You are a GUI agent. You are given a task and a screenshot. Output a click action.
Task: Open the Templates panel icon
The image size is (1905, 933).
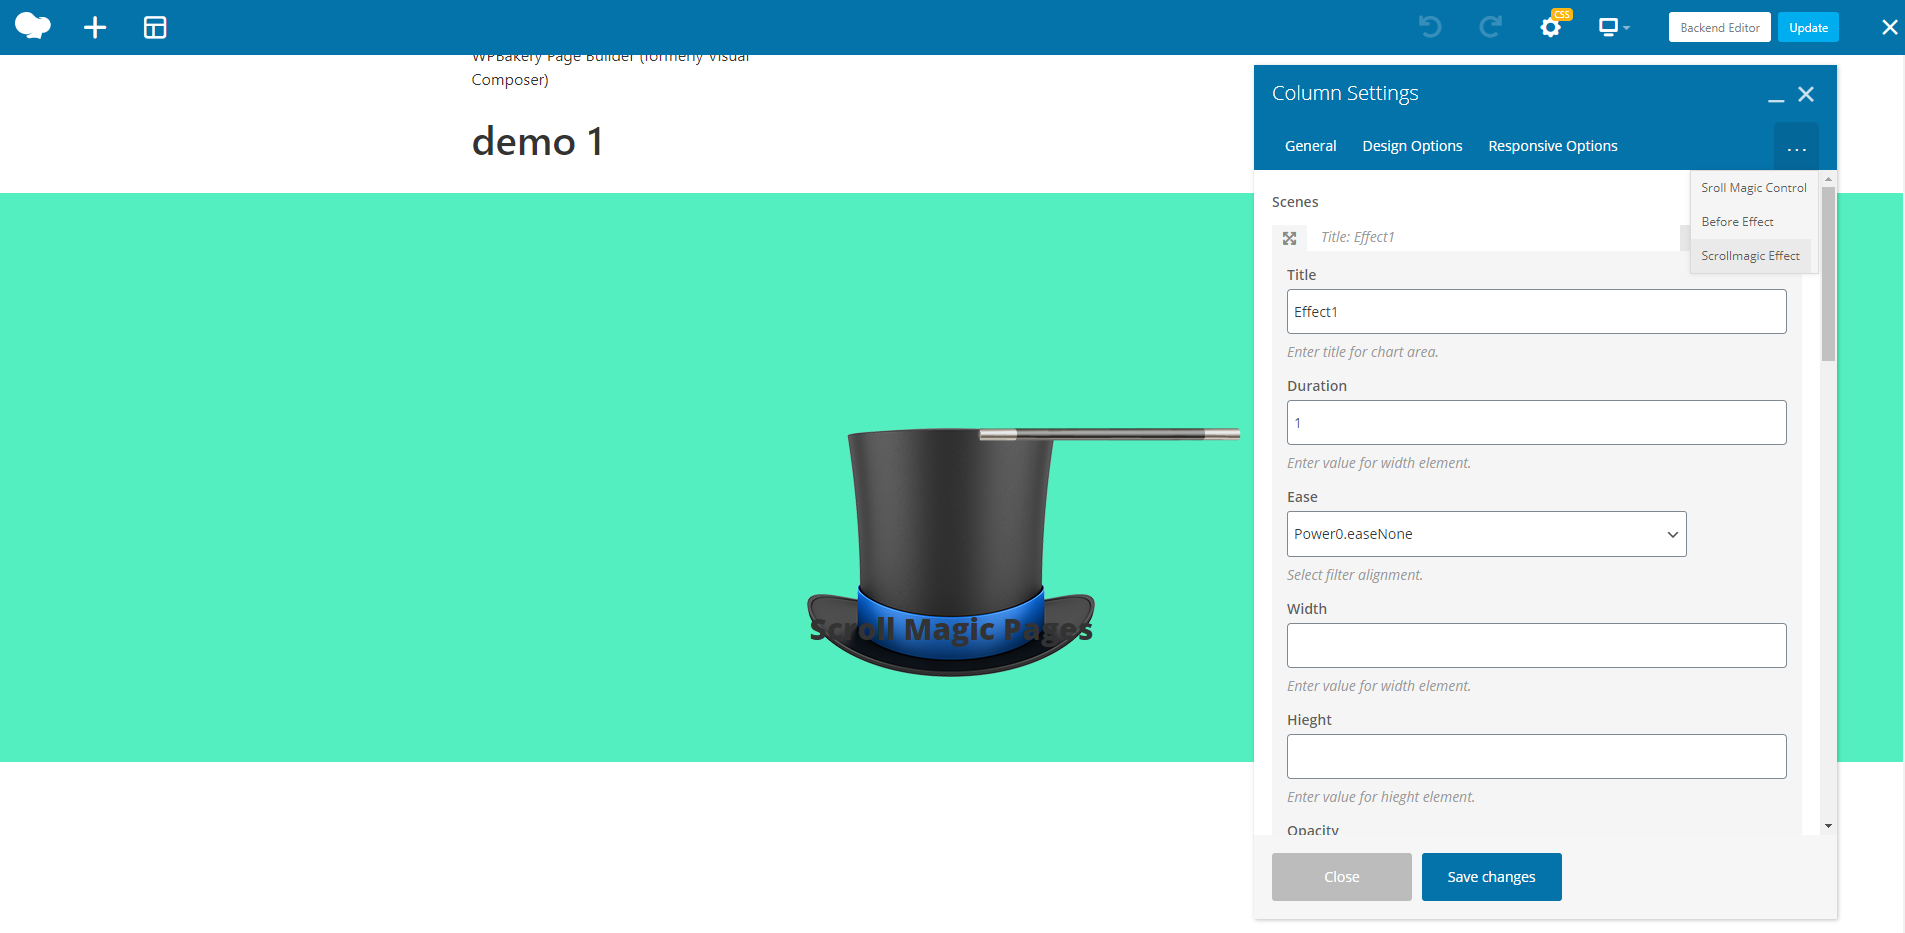click(x=155, y=27)
